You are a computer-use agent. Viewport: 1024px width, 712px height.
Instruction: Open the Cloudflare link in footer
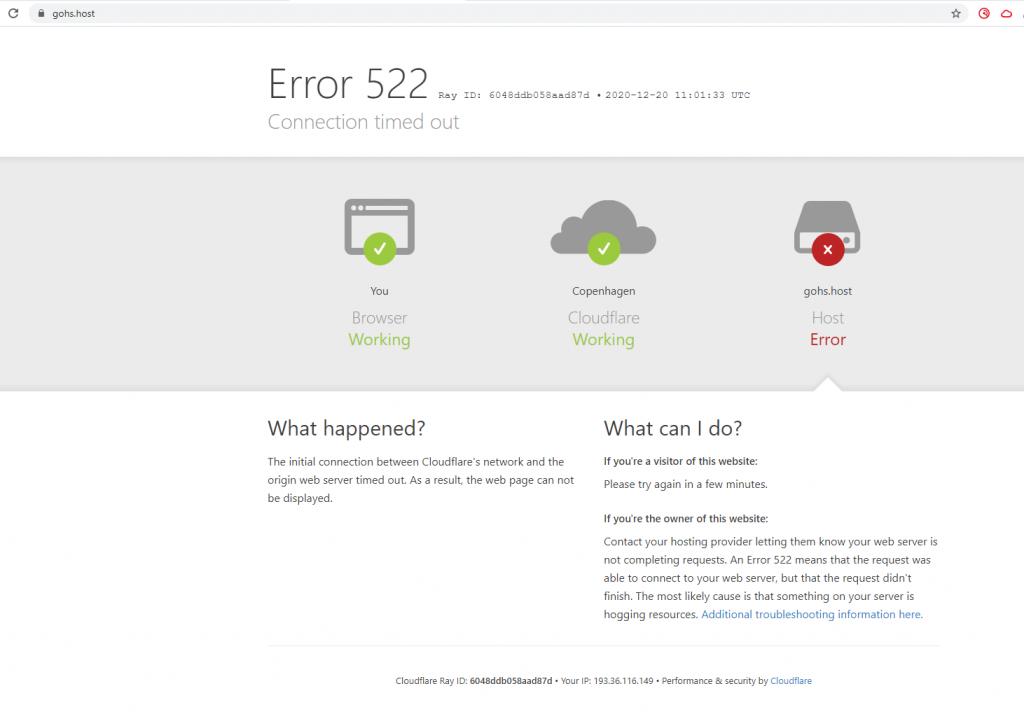[x=791, y=681]
